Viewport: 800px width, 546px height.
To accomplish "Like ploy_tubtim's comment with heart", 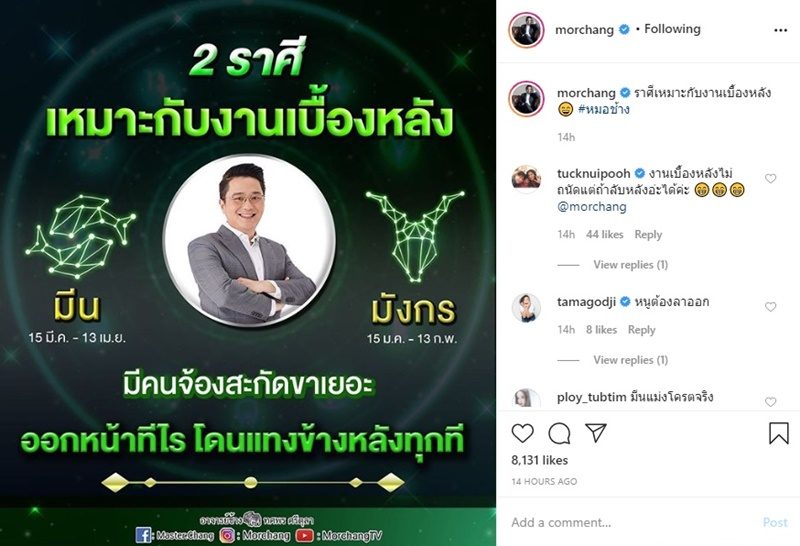I will pyautogui.click(x=770, y=402).
